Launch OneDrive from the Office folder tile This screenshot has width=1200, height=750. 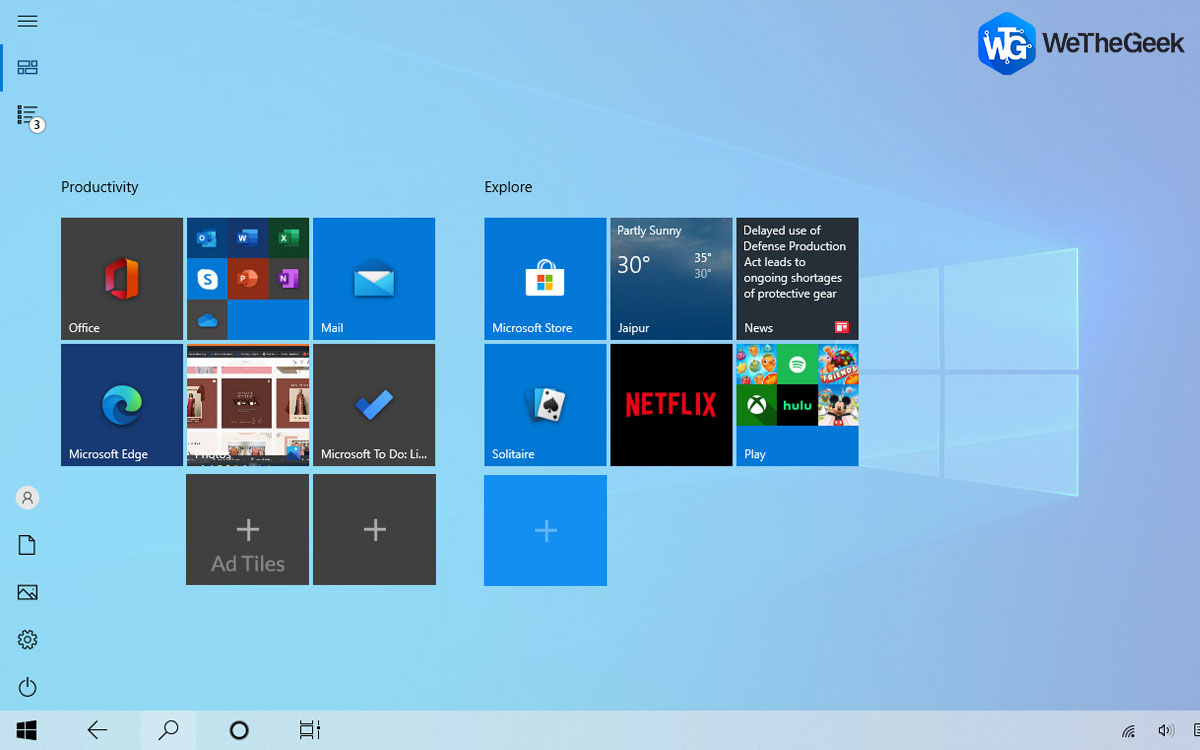click(x=207, y=320)
